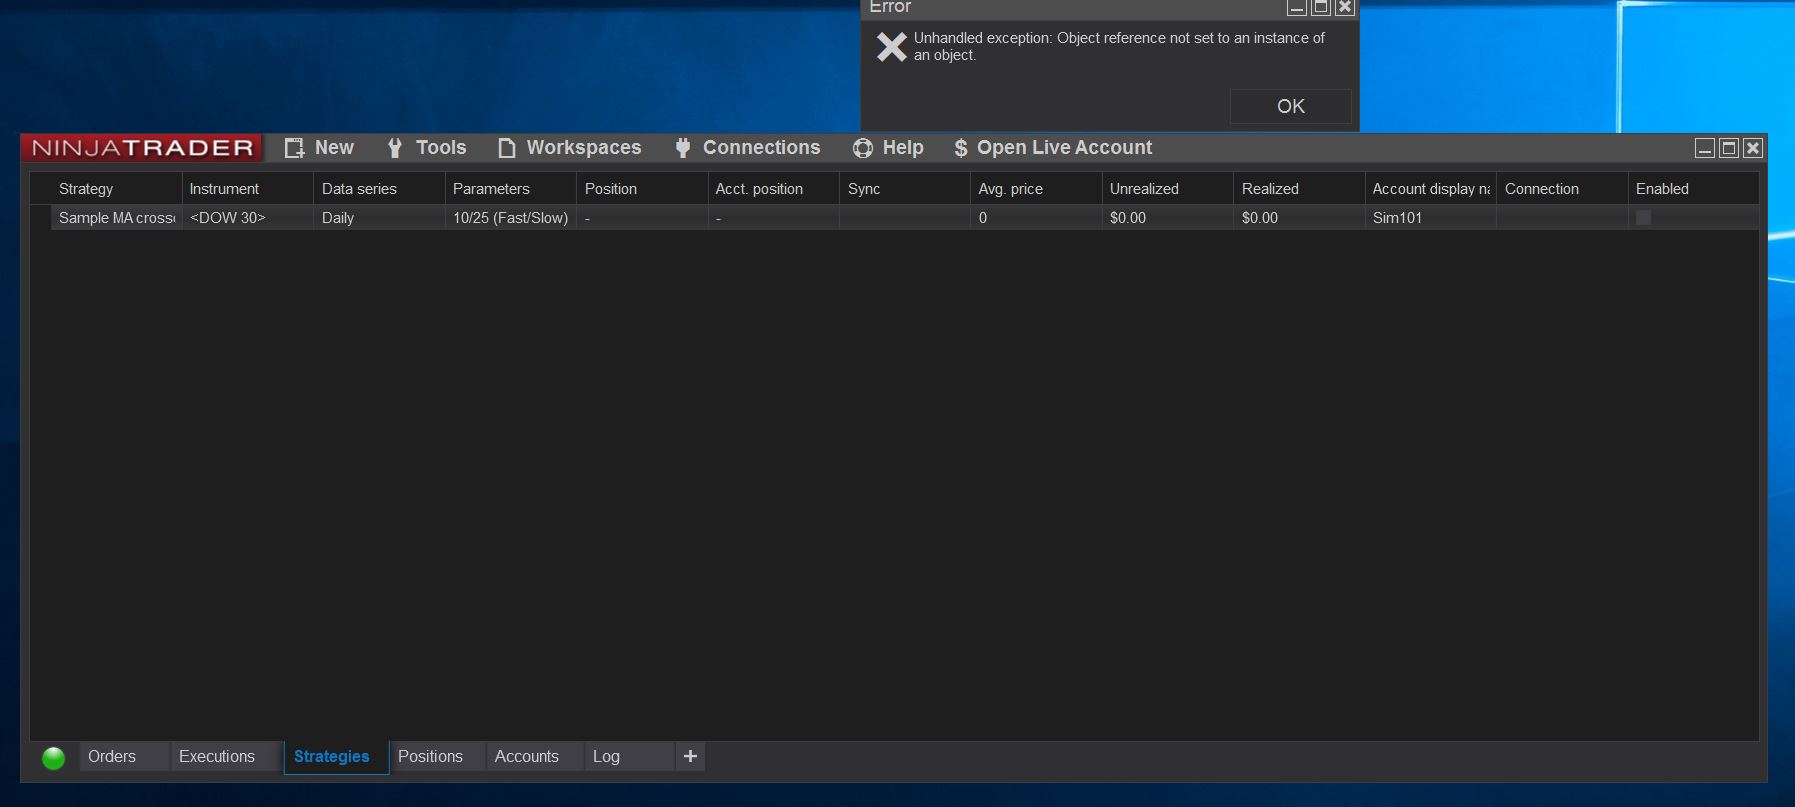Sort by the Realized column header
The height and width of the screenshot is (807, 1795).
tap(1299, 188)
